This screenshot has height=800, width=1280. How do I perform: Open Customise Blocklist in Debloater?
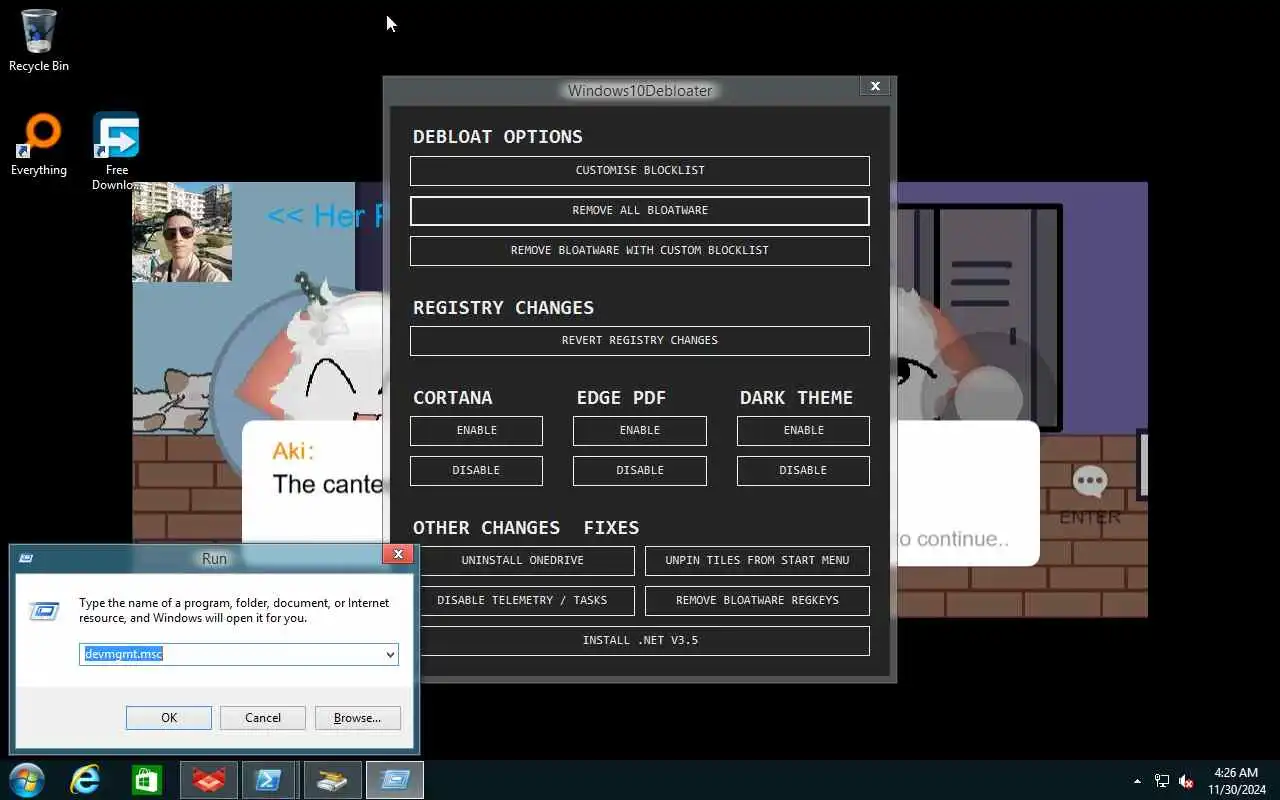(640, 170)
